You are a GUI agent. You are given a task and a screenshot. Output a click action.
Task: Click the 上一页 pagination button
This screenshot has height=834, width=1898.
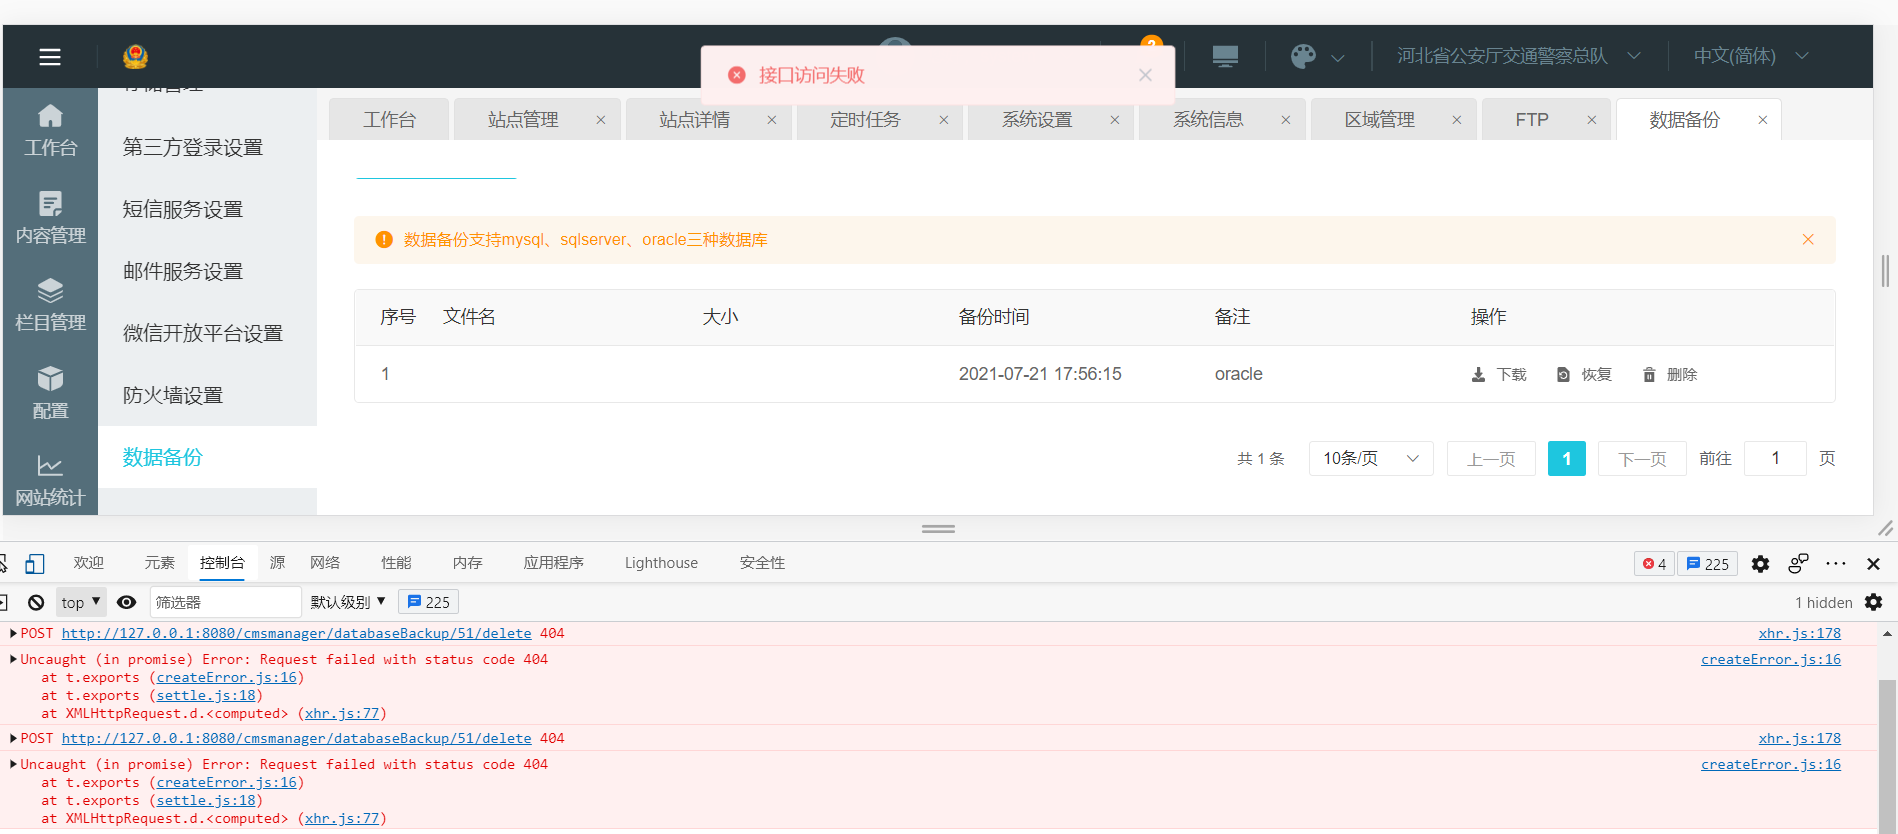(1491, 458)
